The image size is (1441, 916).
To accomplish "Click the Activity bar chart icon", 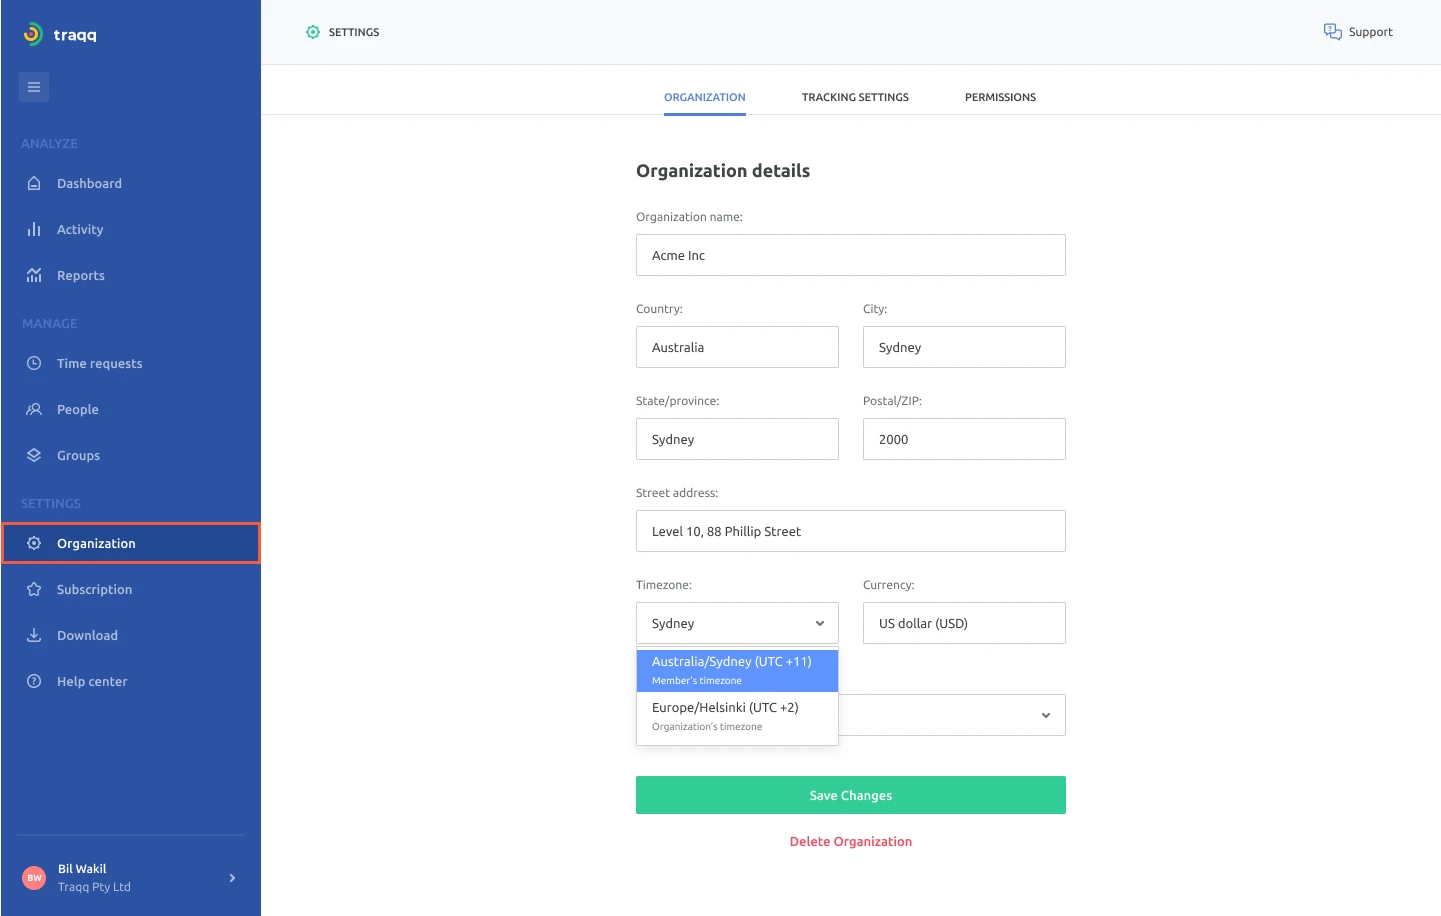I will [34, 229].
